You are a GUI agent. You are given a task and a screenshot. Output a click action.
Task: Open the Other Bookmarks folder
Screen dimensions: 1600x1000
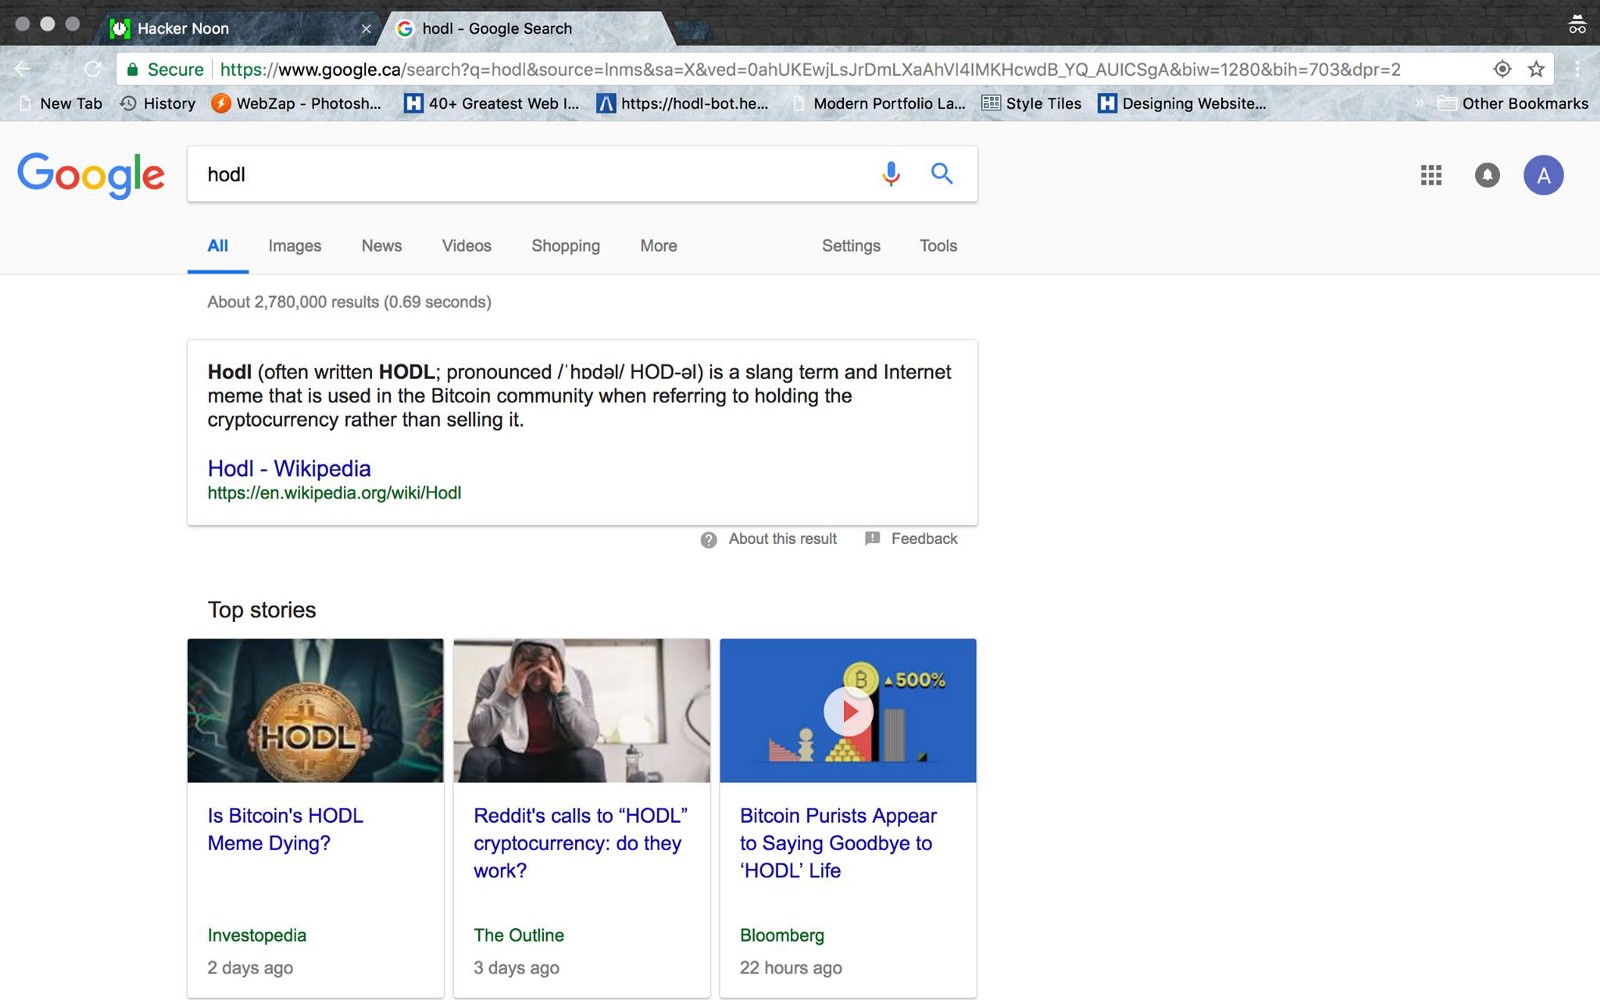point(1513,103)
